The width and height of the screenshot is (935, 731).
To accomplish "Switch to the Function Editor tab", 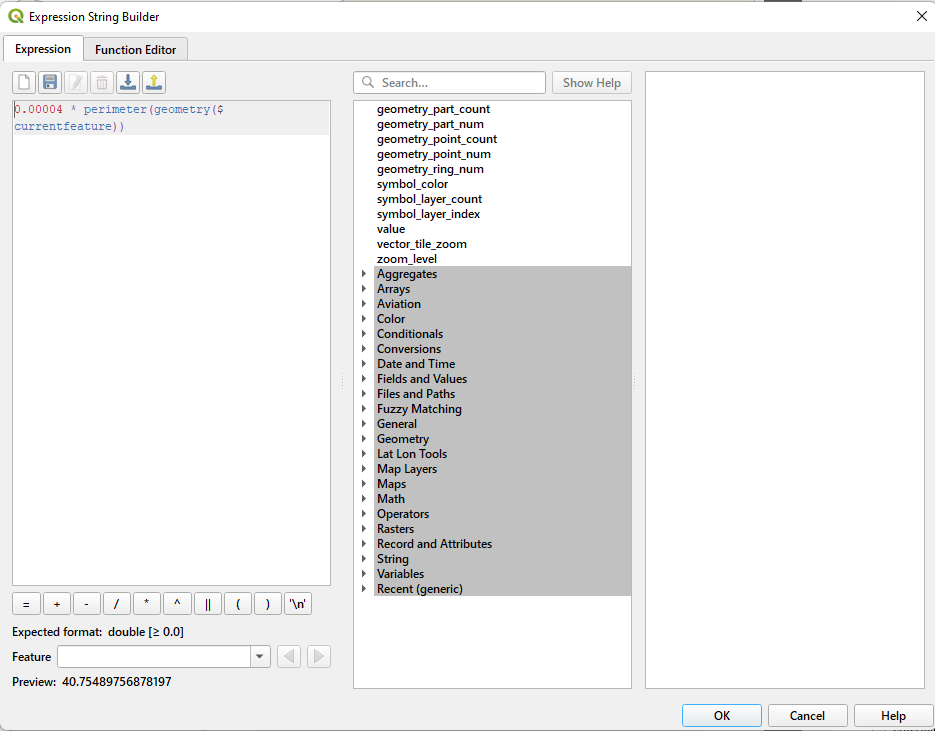I will click(135, 48).
